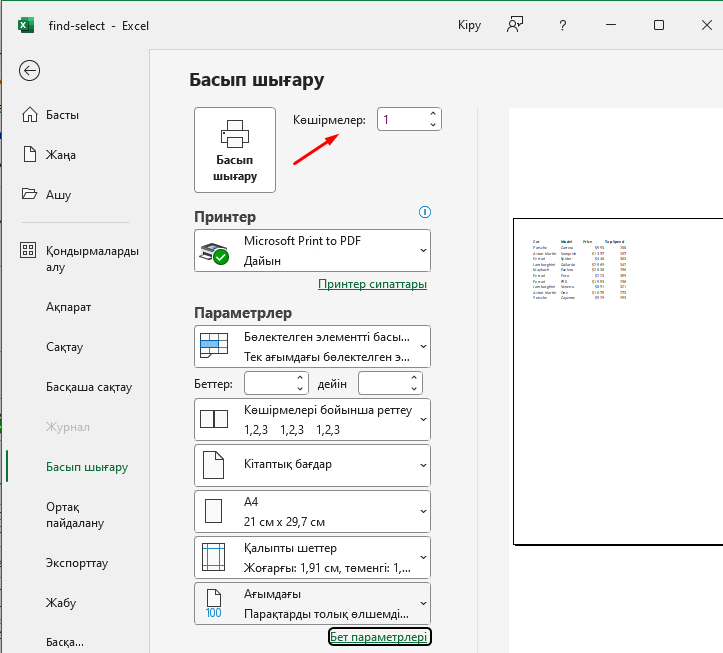
Task: Select Ортақ пайдалану in the sidebar
Action: [75, 515]
